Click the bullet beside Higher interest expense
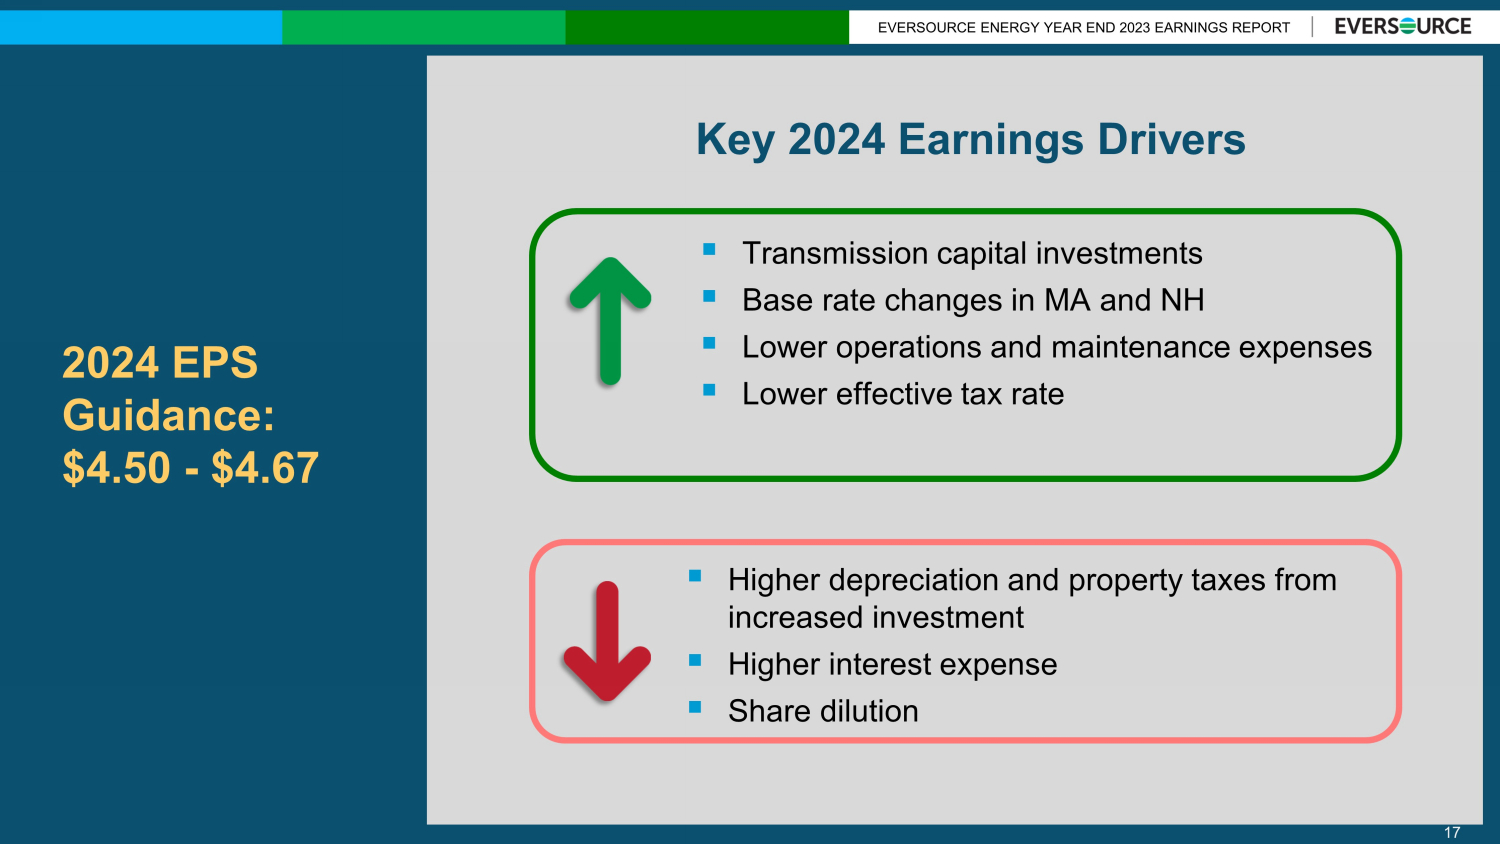 [695, 661]
